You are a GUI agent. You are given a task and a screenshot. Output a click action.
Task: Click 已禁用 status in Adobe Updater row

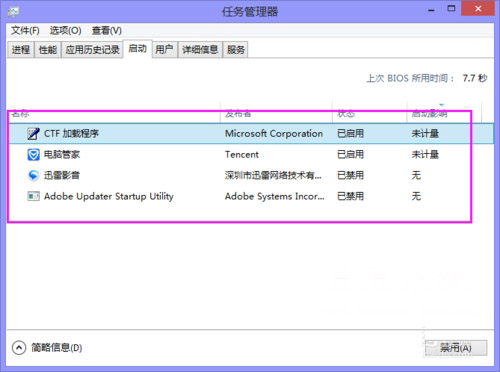(x=351, y=196)
